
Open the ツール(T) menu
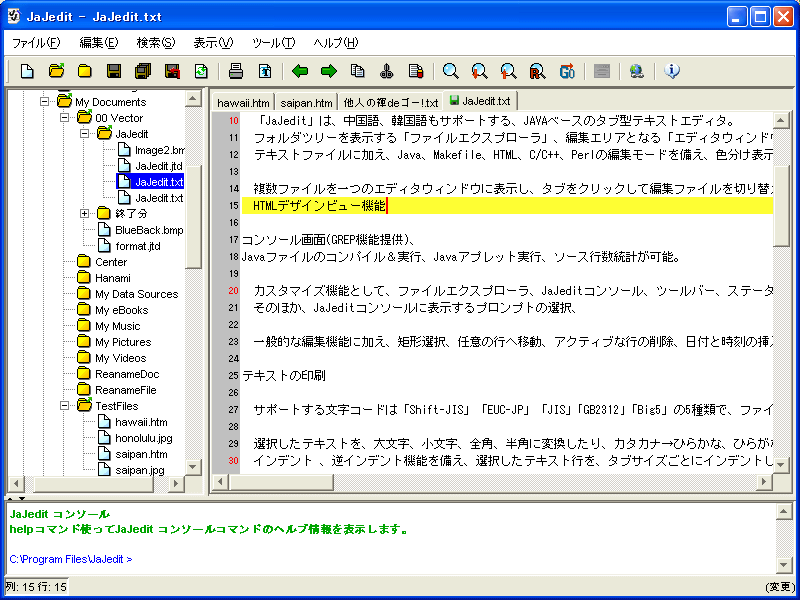273,43
